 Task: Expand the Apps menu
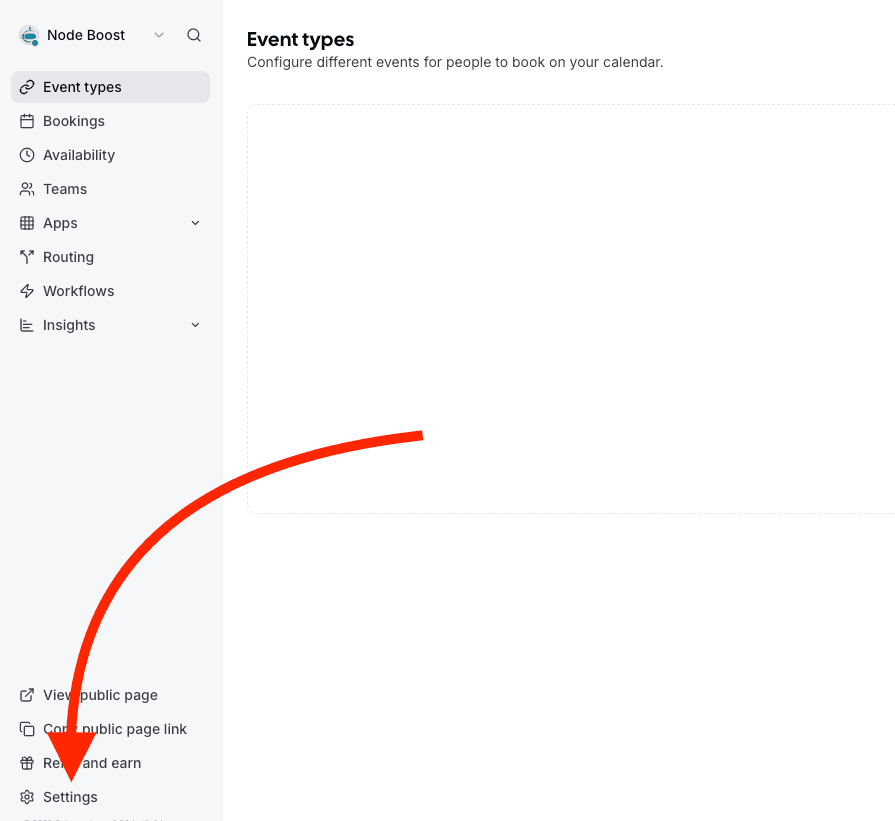pyautogui.click(x=195, y=223)
